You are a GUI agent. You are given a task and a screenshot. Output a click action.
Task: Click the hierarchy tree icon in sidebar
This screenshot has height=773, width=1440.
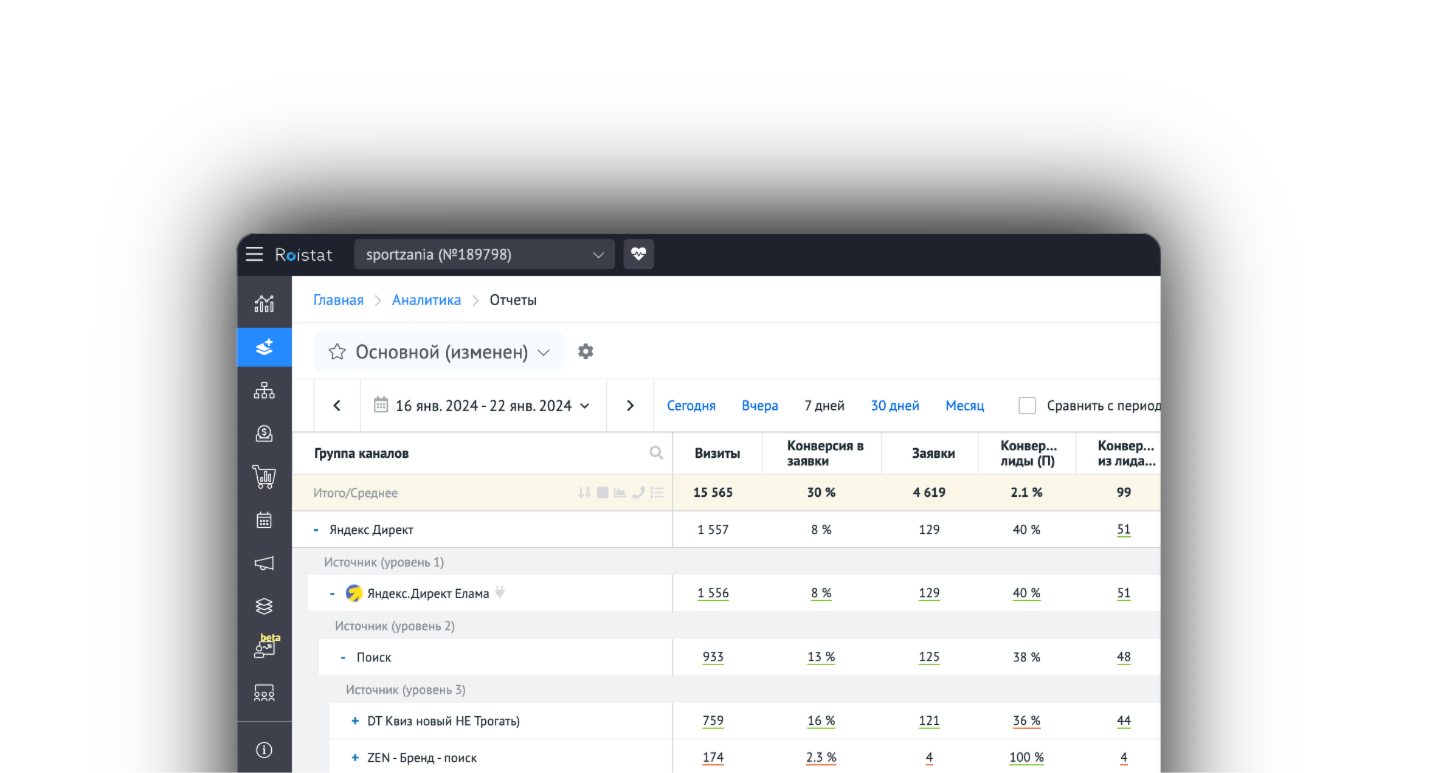264,391
